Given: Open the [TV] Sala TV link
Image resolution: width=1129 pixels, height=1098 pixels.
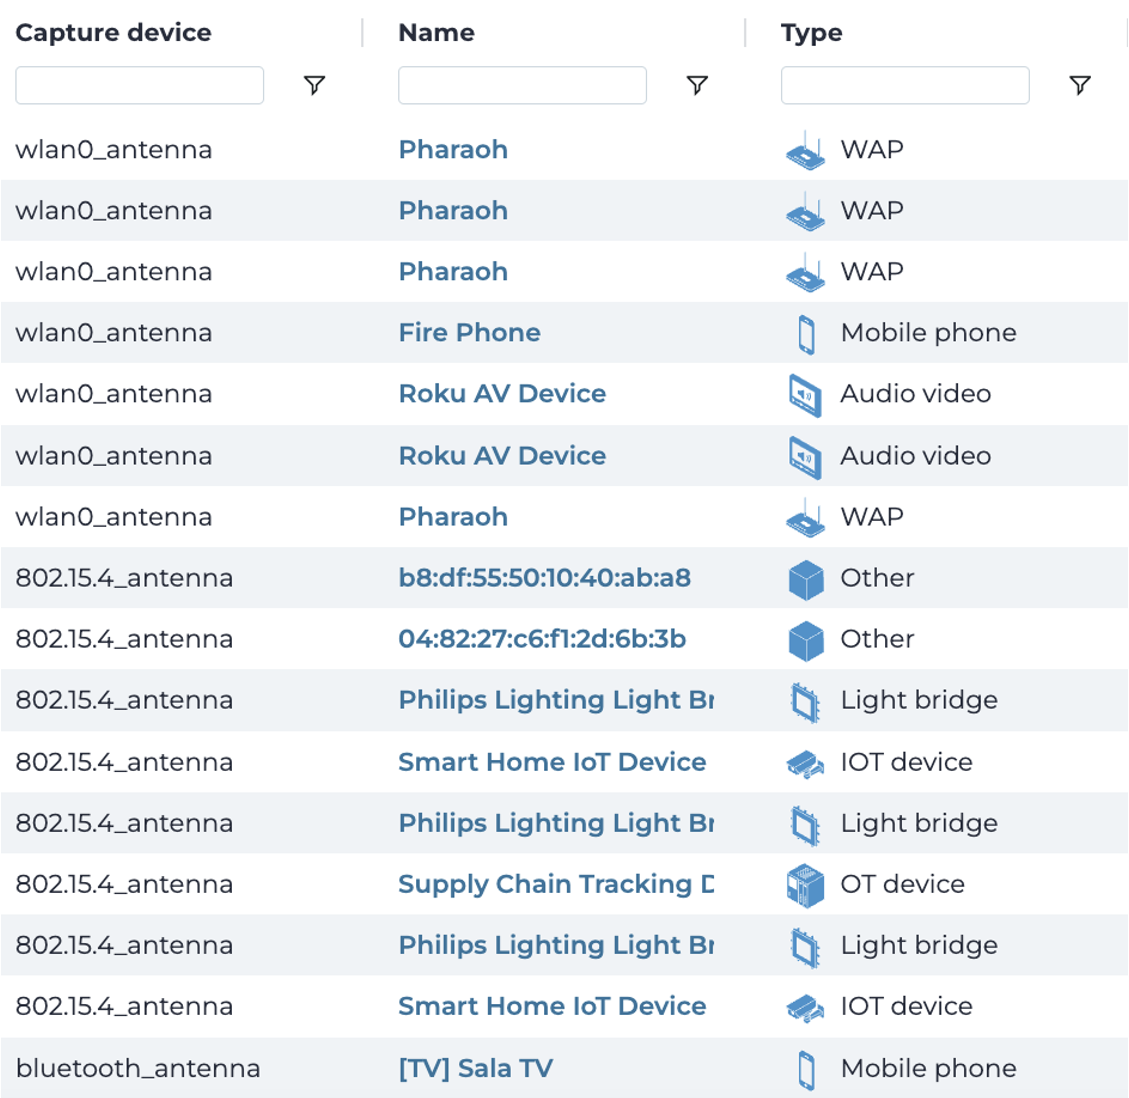Looking at the screenshot, I should coord(475,1068).
